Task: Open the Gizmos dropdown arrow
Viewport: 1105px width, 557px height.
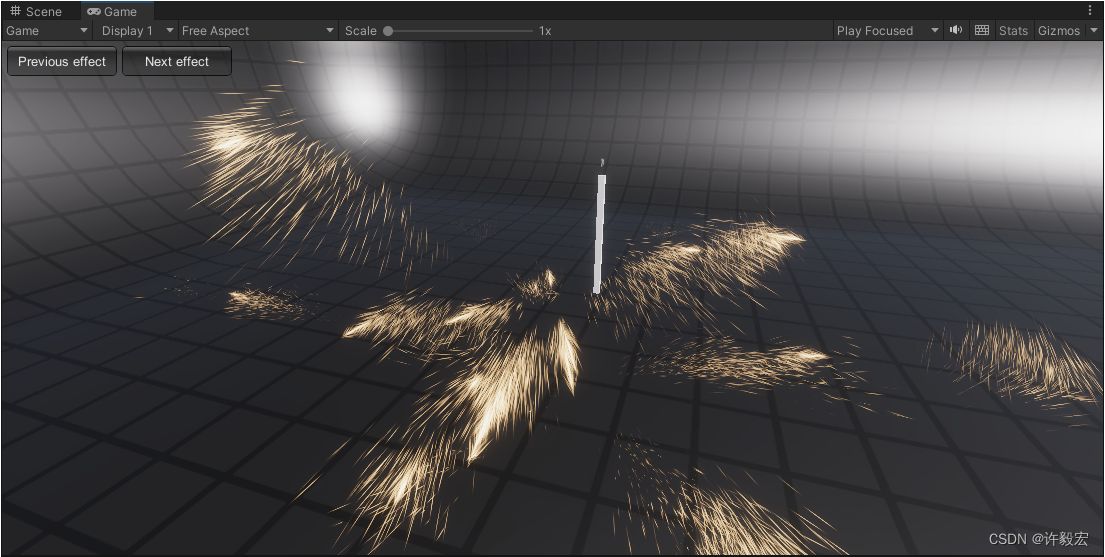Action: [x=1094, y=30]
